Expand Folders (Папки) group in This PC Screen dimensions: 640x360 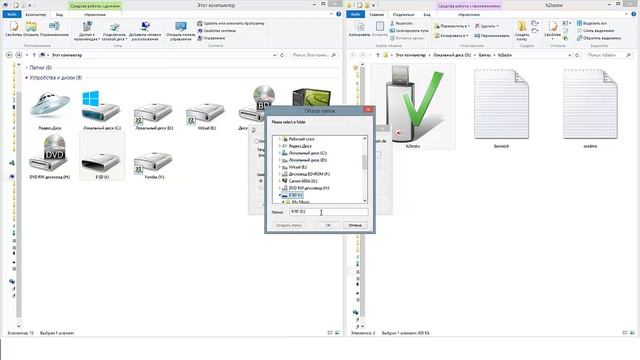click(x=27, y=67)
